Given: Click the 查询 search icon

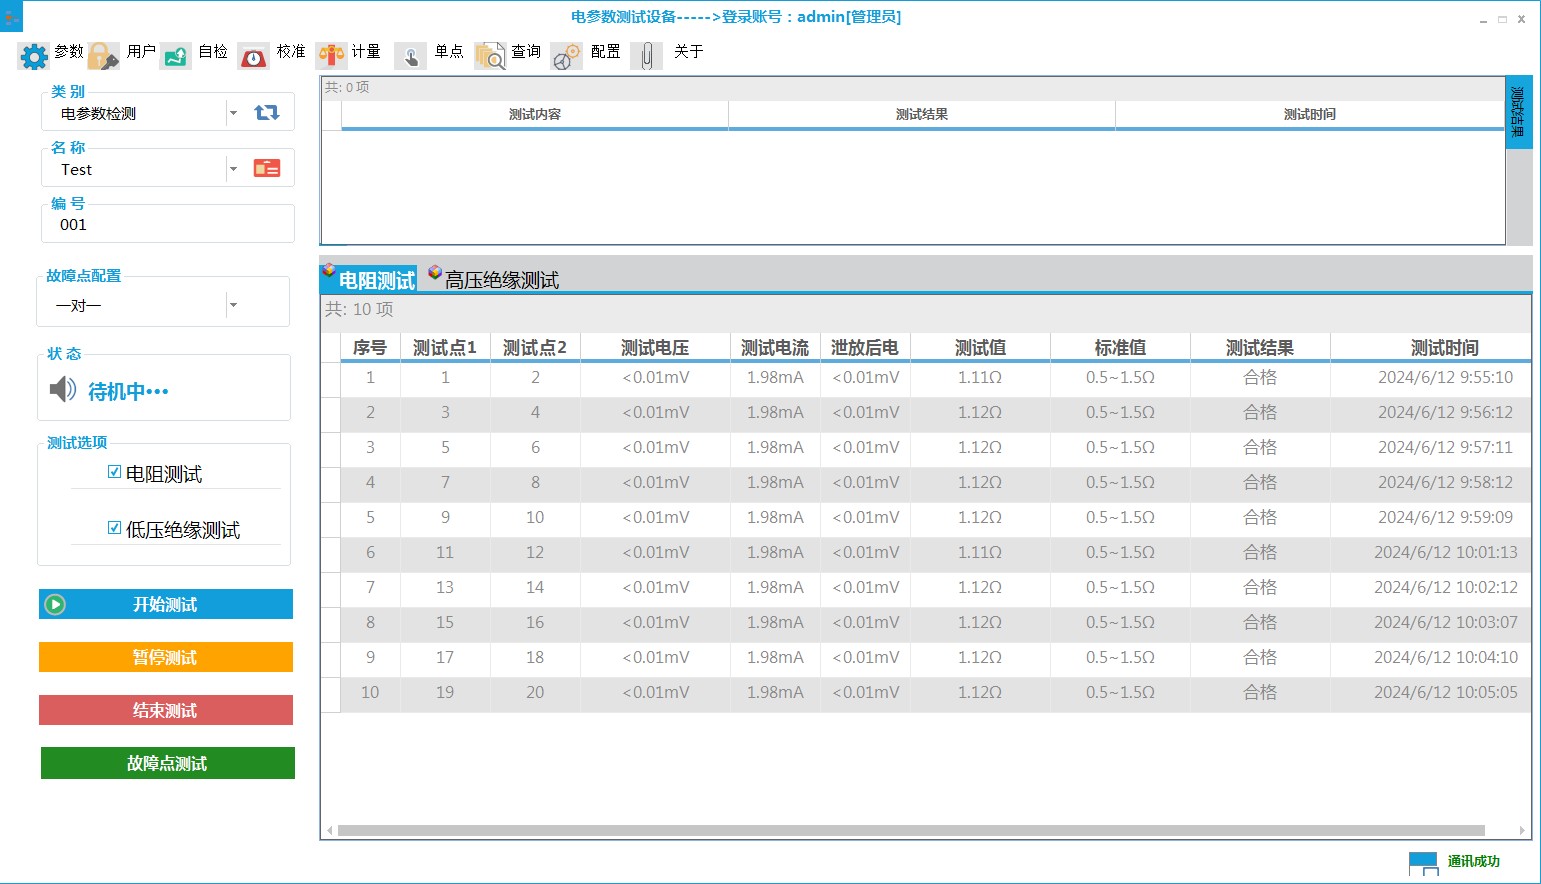Looking at the screenshot, I should point(490,56).
